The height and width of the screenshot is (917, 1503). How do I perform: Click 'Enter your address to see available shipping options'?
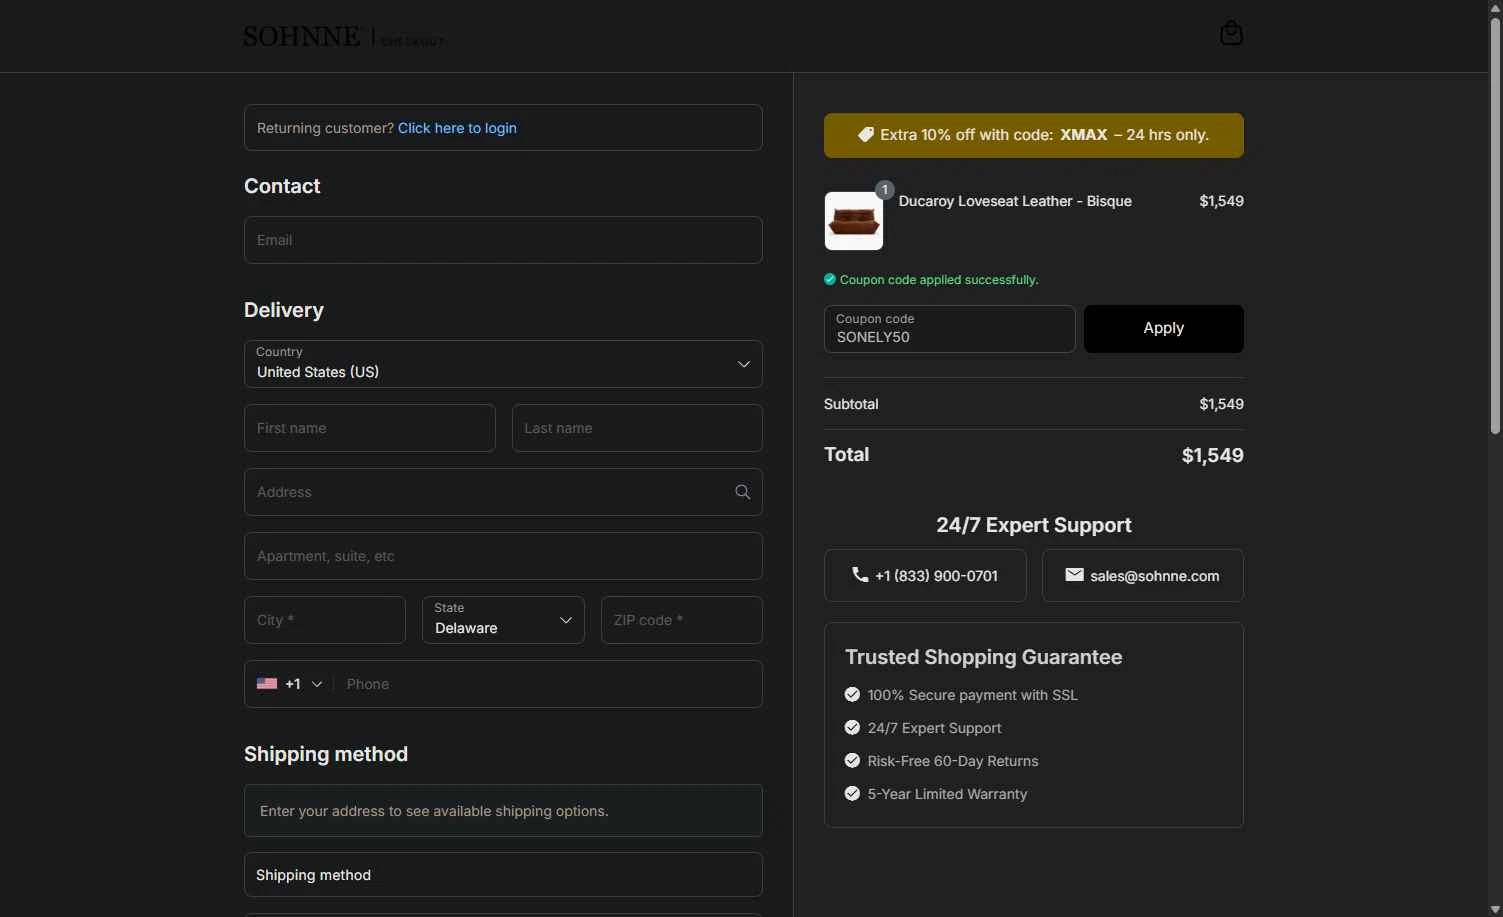[x=434, y=811]
